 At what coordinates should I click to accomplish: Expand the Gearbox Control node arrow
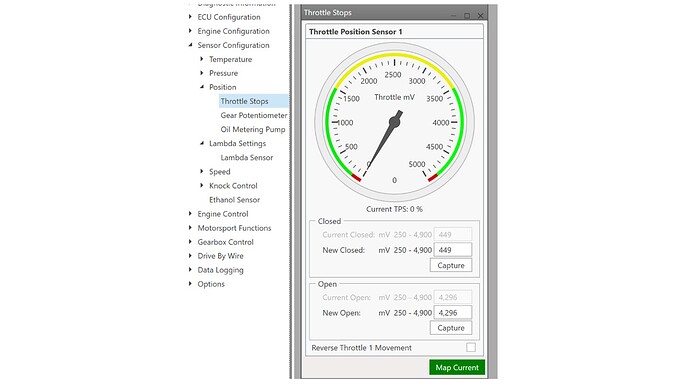tap(190, 242)
